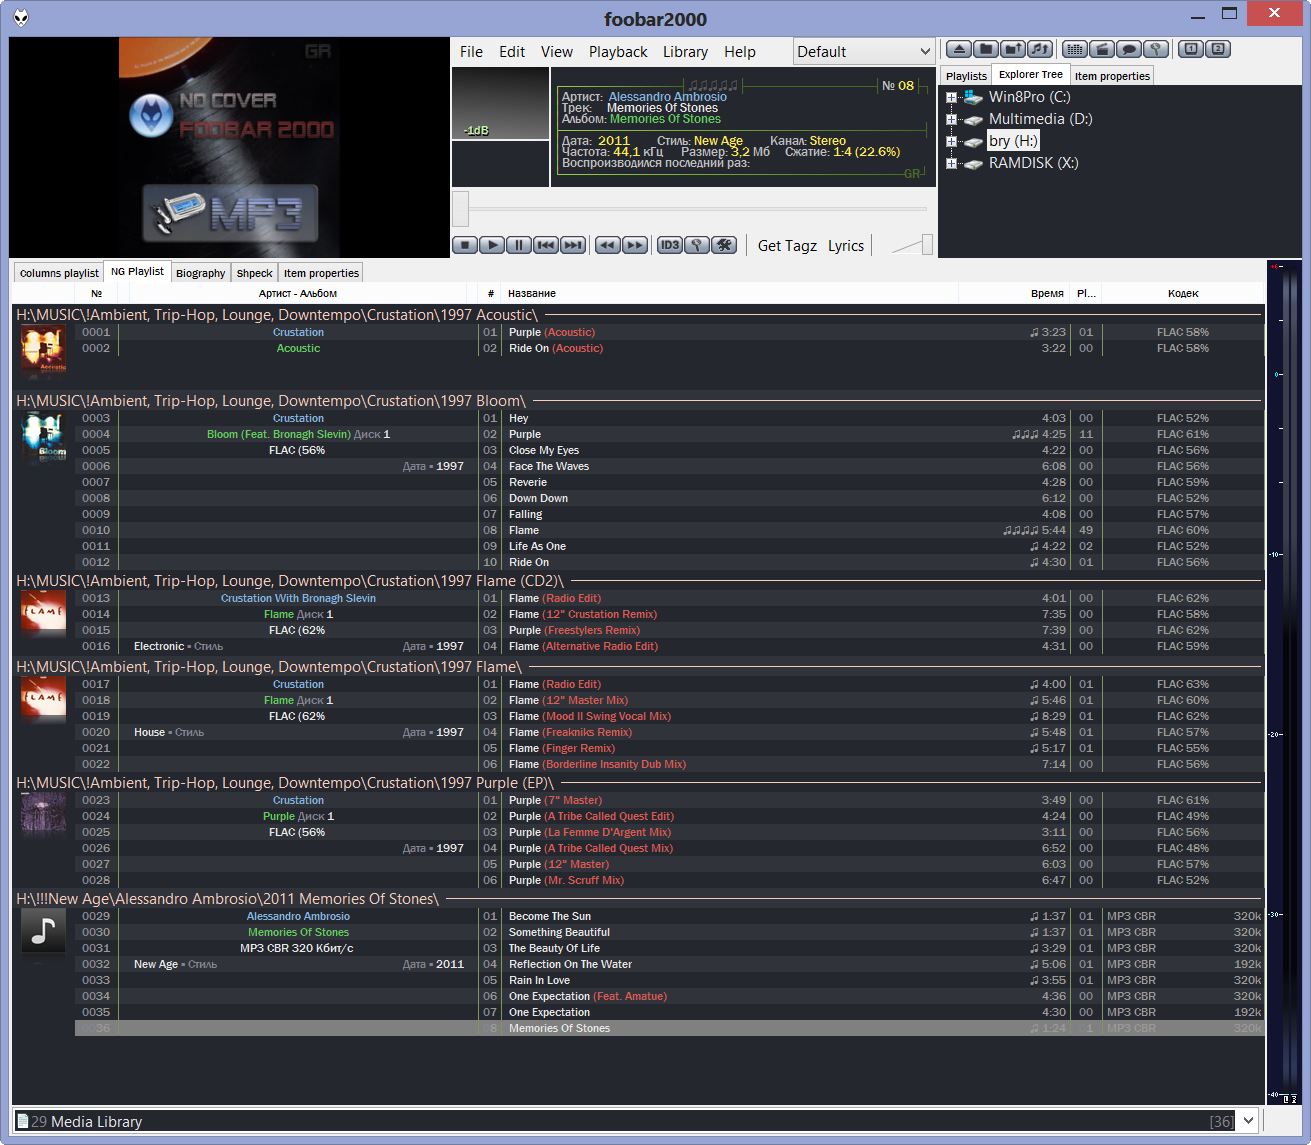Viewport: 1311px width, 1145px height.
Task: Switch to the Biography tab
Action: (x=200, y=273)
